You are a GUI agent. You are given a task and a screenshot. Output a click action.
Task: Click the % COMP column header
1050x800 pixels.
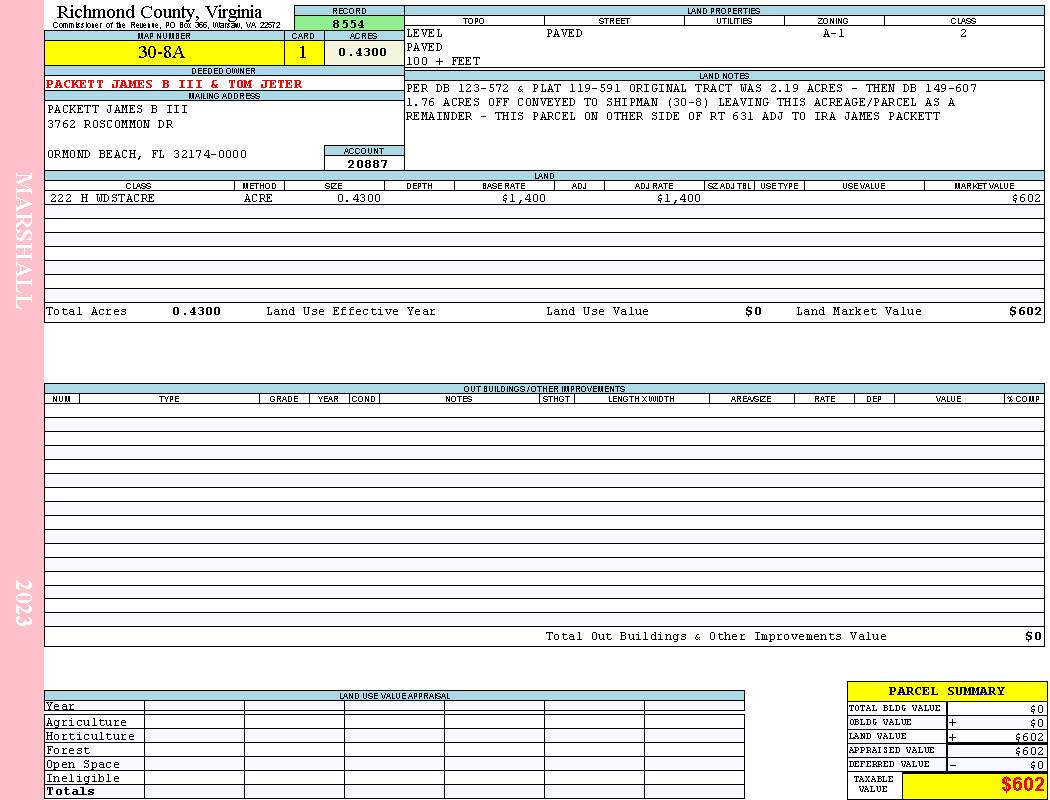[1023, 398]
